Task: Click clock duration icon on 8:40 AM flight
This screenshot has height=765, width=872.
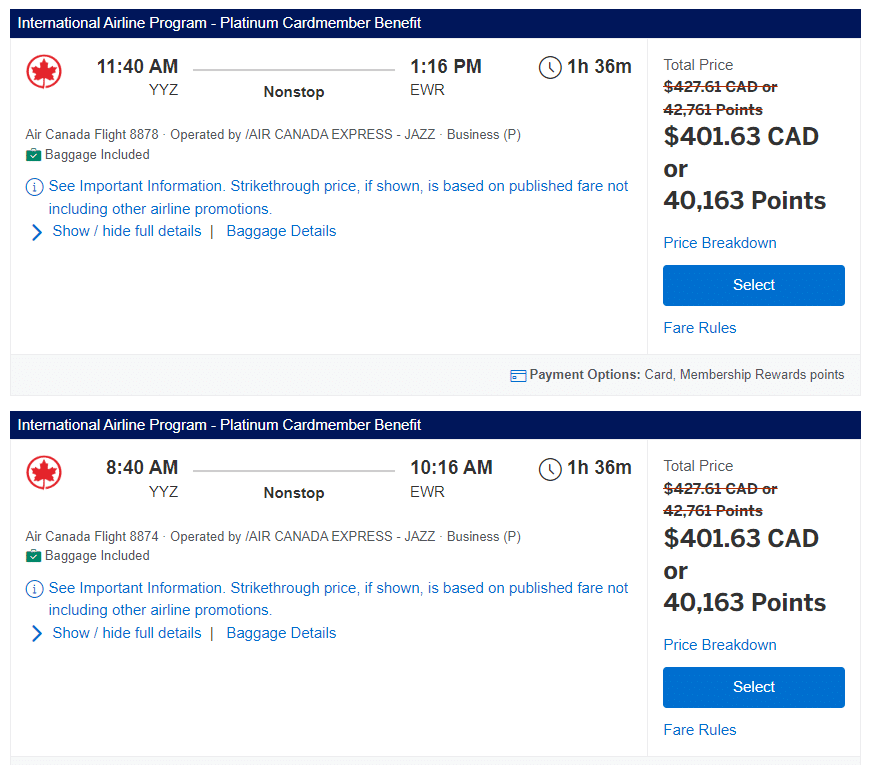Action: [x=550, y=469]
